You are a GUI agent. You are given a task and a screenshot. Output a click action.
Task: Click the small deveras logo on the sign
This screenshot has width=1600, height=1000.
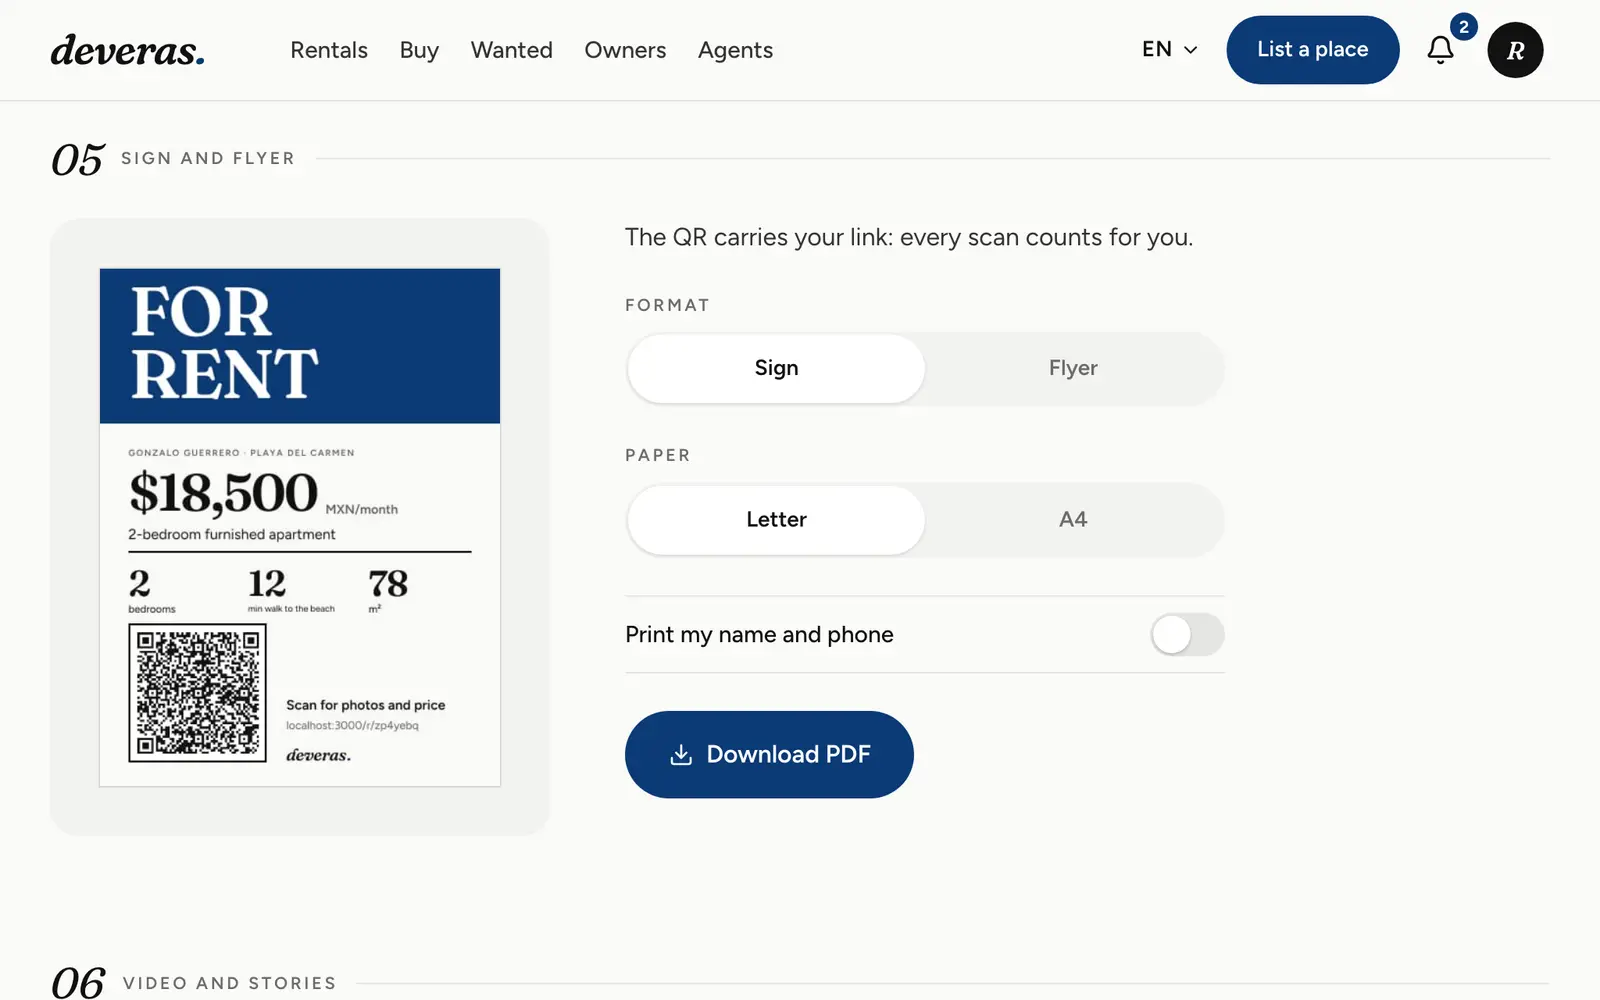pyautogui.click(x=318, y=755)
